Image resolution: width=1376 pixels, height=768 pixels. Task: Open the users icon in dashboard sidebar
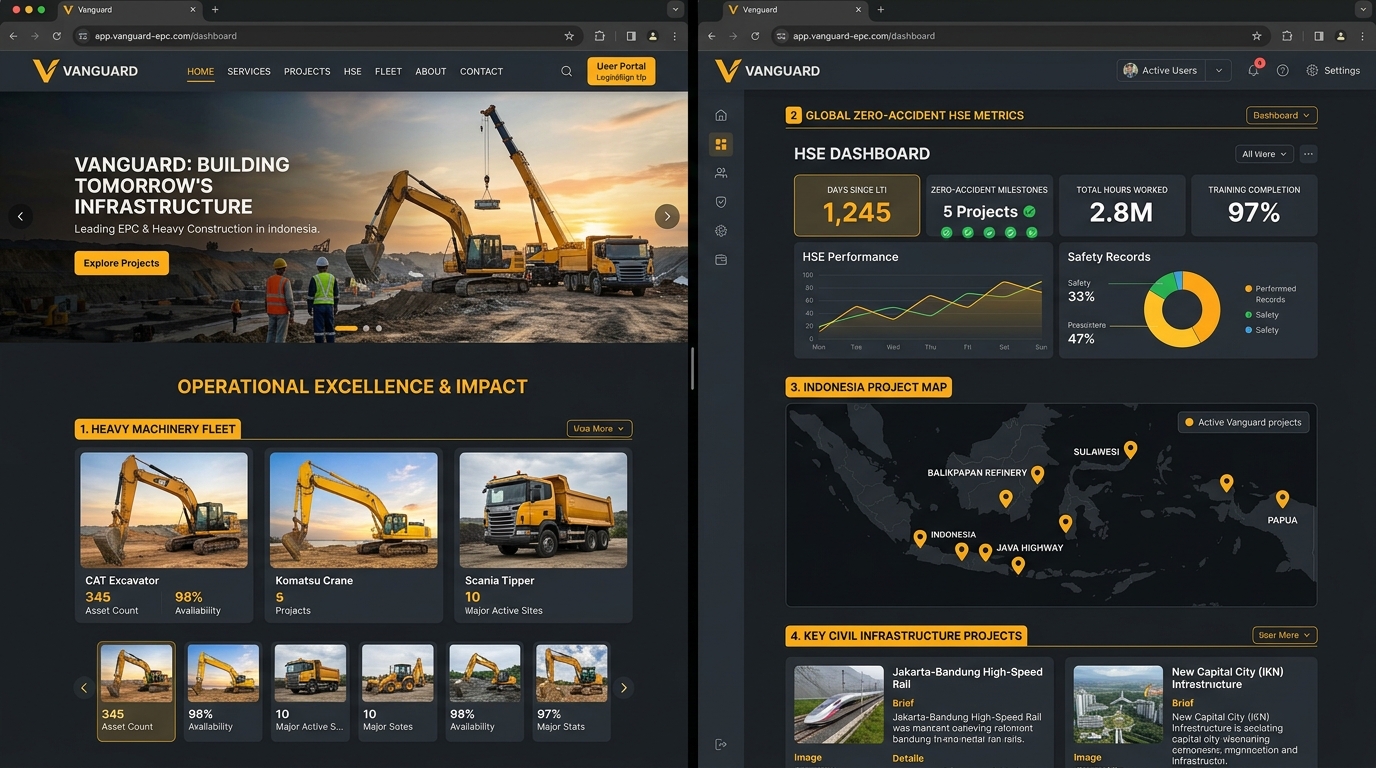pyautogui.click(x=721, y=173)
